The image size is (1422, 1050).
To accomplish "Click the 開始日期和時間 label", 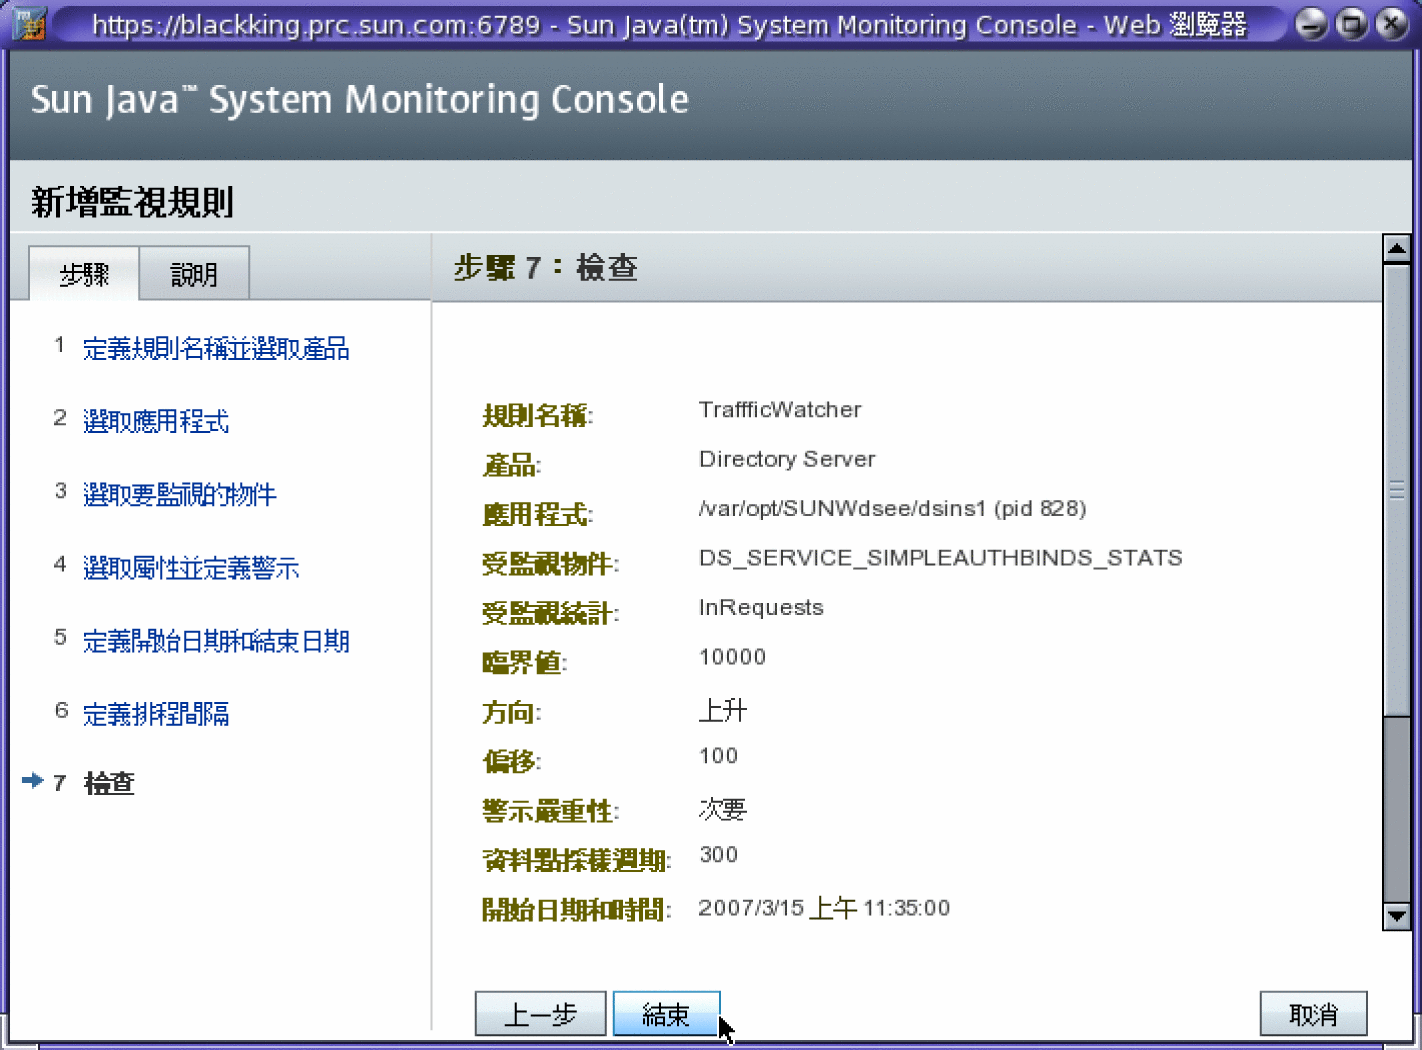I will pos(576,910).
